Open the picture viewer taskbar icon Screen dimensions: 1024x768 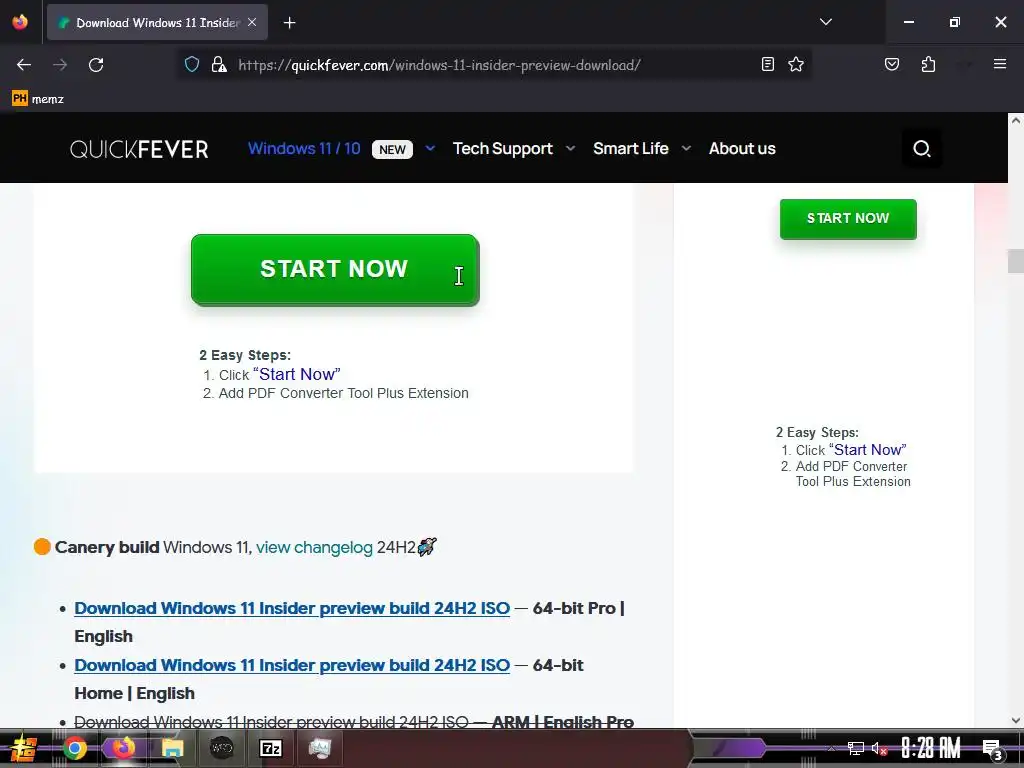[x=320, y=748]
